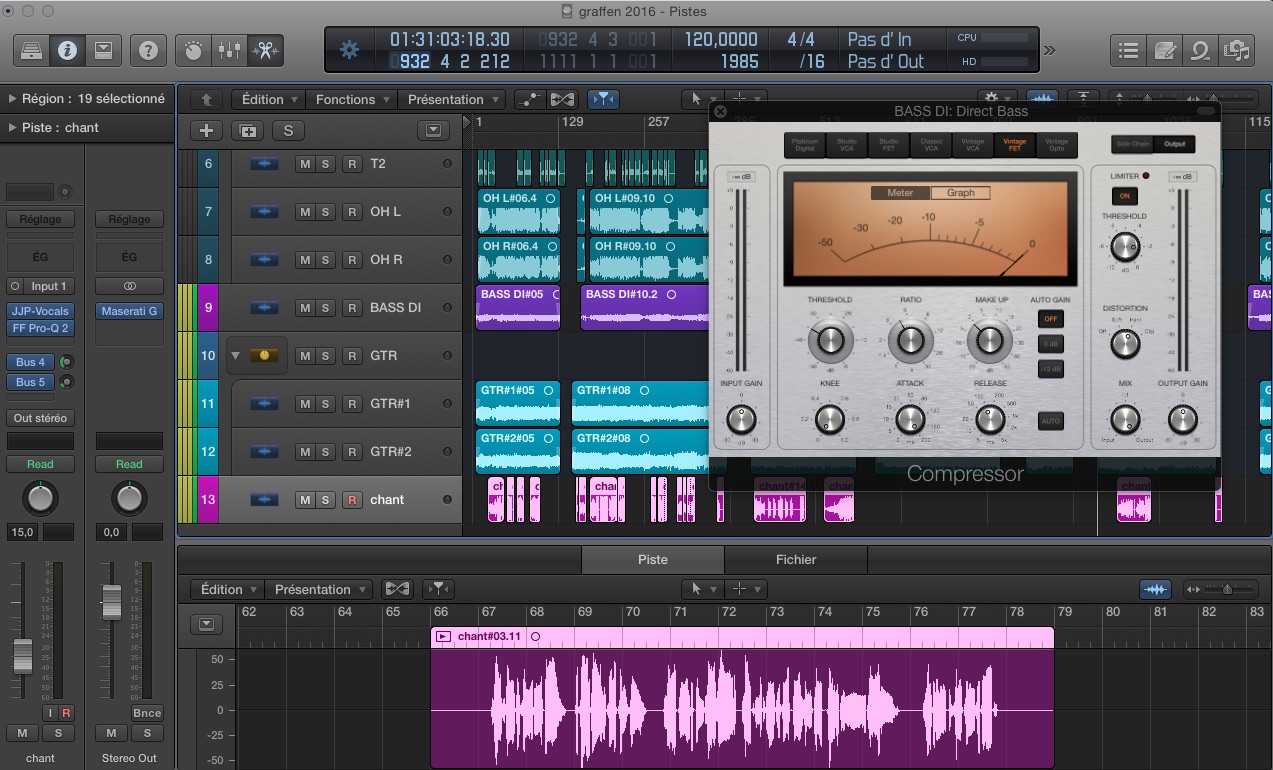Screen dimensions: 1273x770
Task: Select the chant#03.11 region header
Action: click(x=742, y=636)
